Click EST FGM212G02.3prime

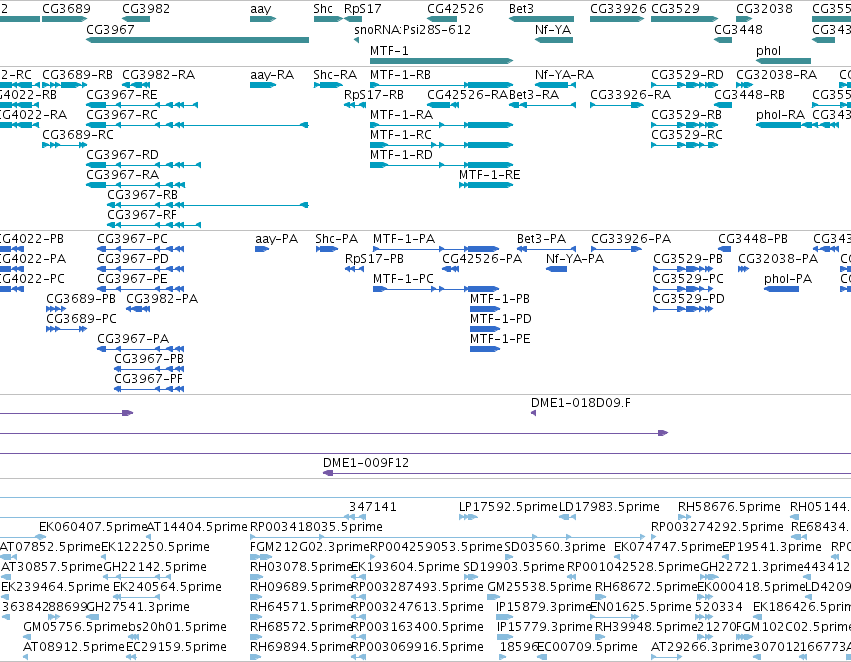(x=261, y=557)
